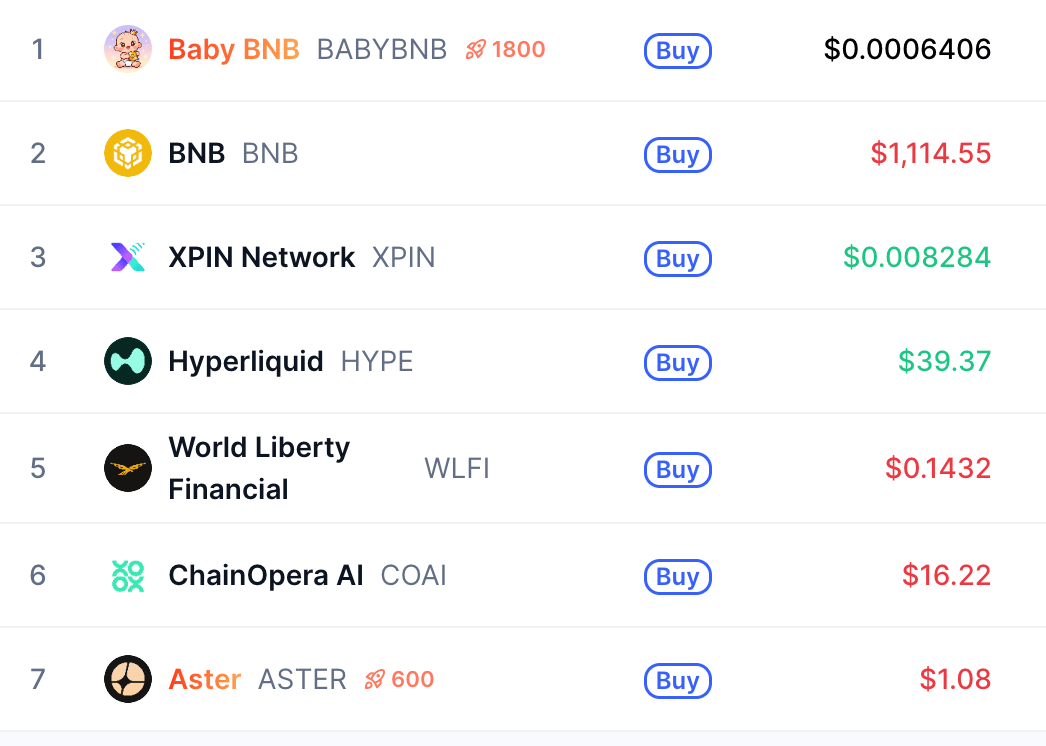Screen dimensions: 1046x746
Task: Buy Hyperliquid using its Buy button
Action: coord(678,363)
